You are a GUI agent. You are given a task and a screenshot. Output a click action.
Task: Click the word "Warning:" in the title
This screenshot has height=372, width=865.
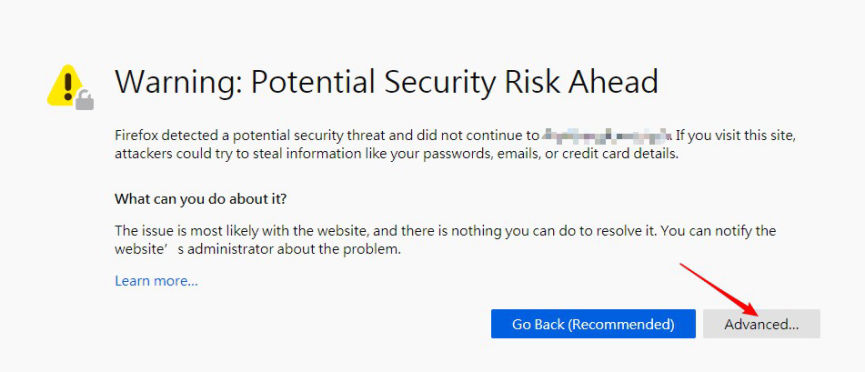click(x=178, y=82)
